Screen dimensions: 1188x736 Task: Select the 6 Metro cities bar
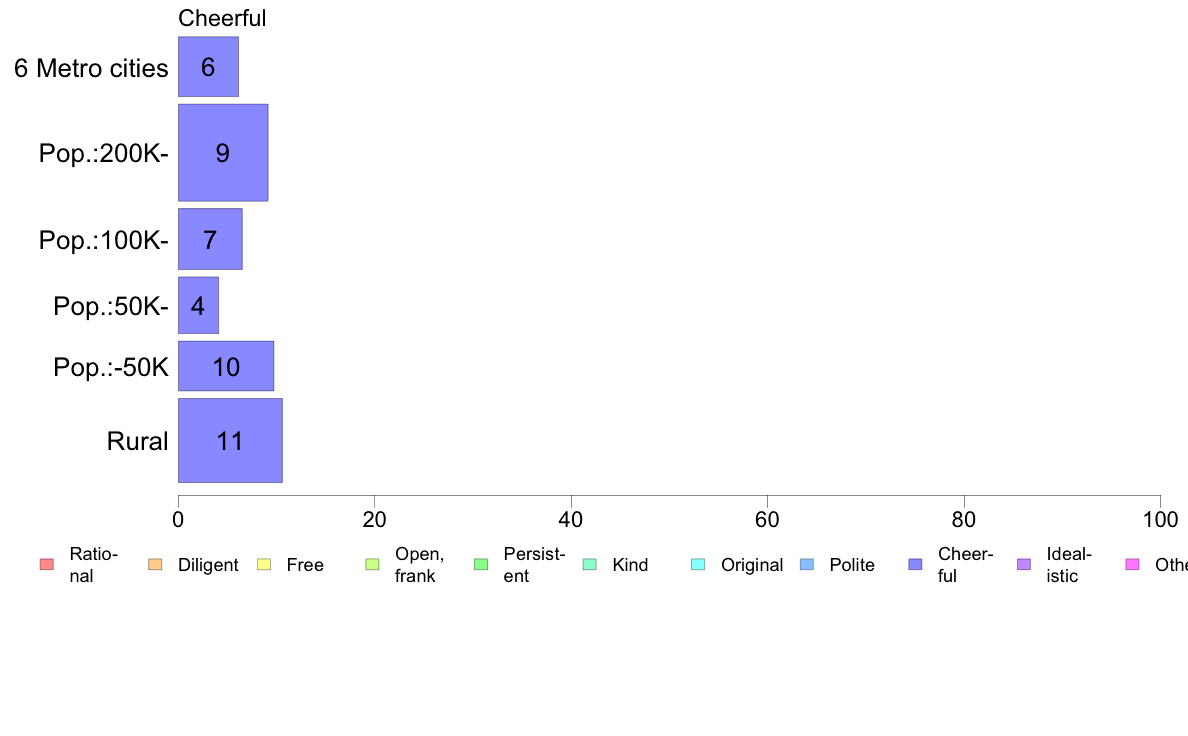click(208, 67)
